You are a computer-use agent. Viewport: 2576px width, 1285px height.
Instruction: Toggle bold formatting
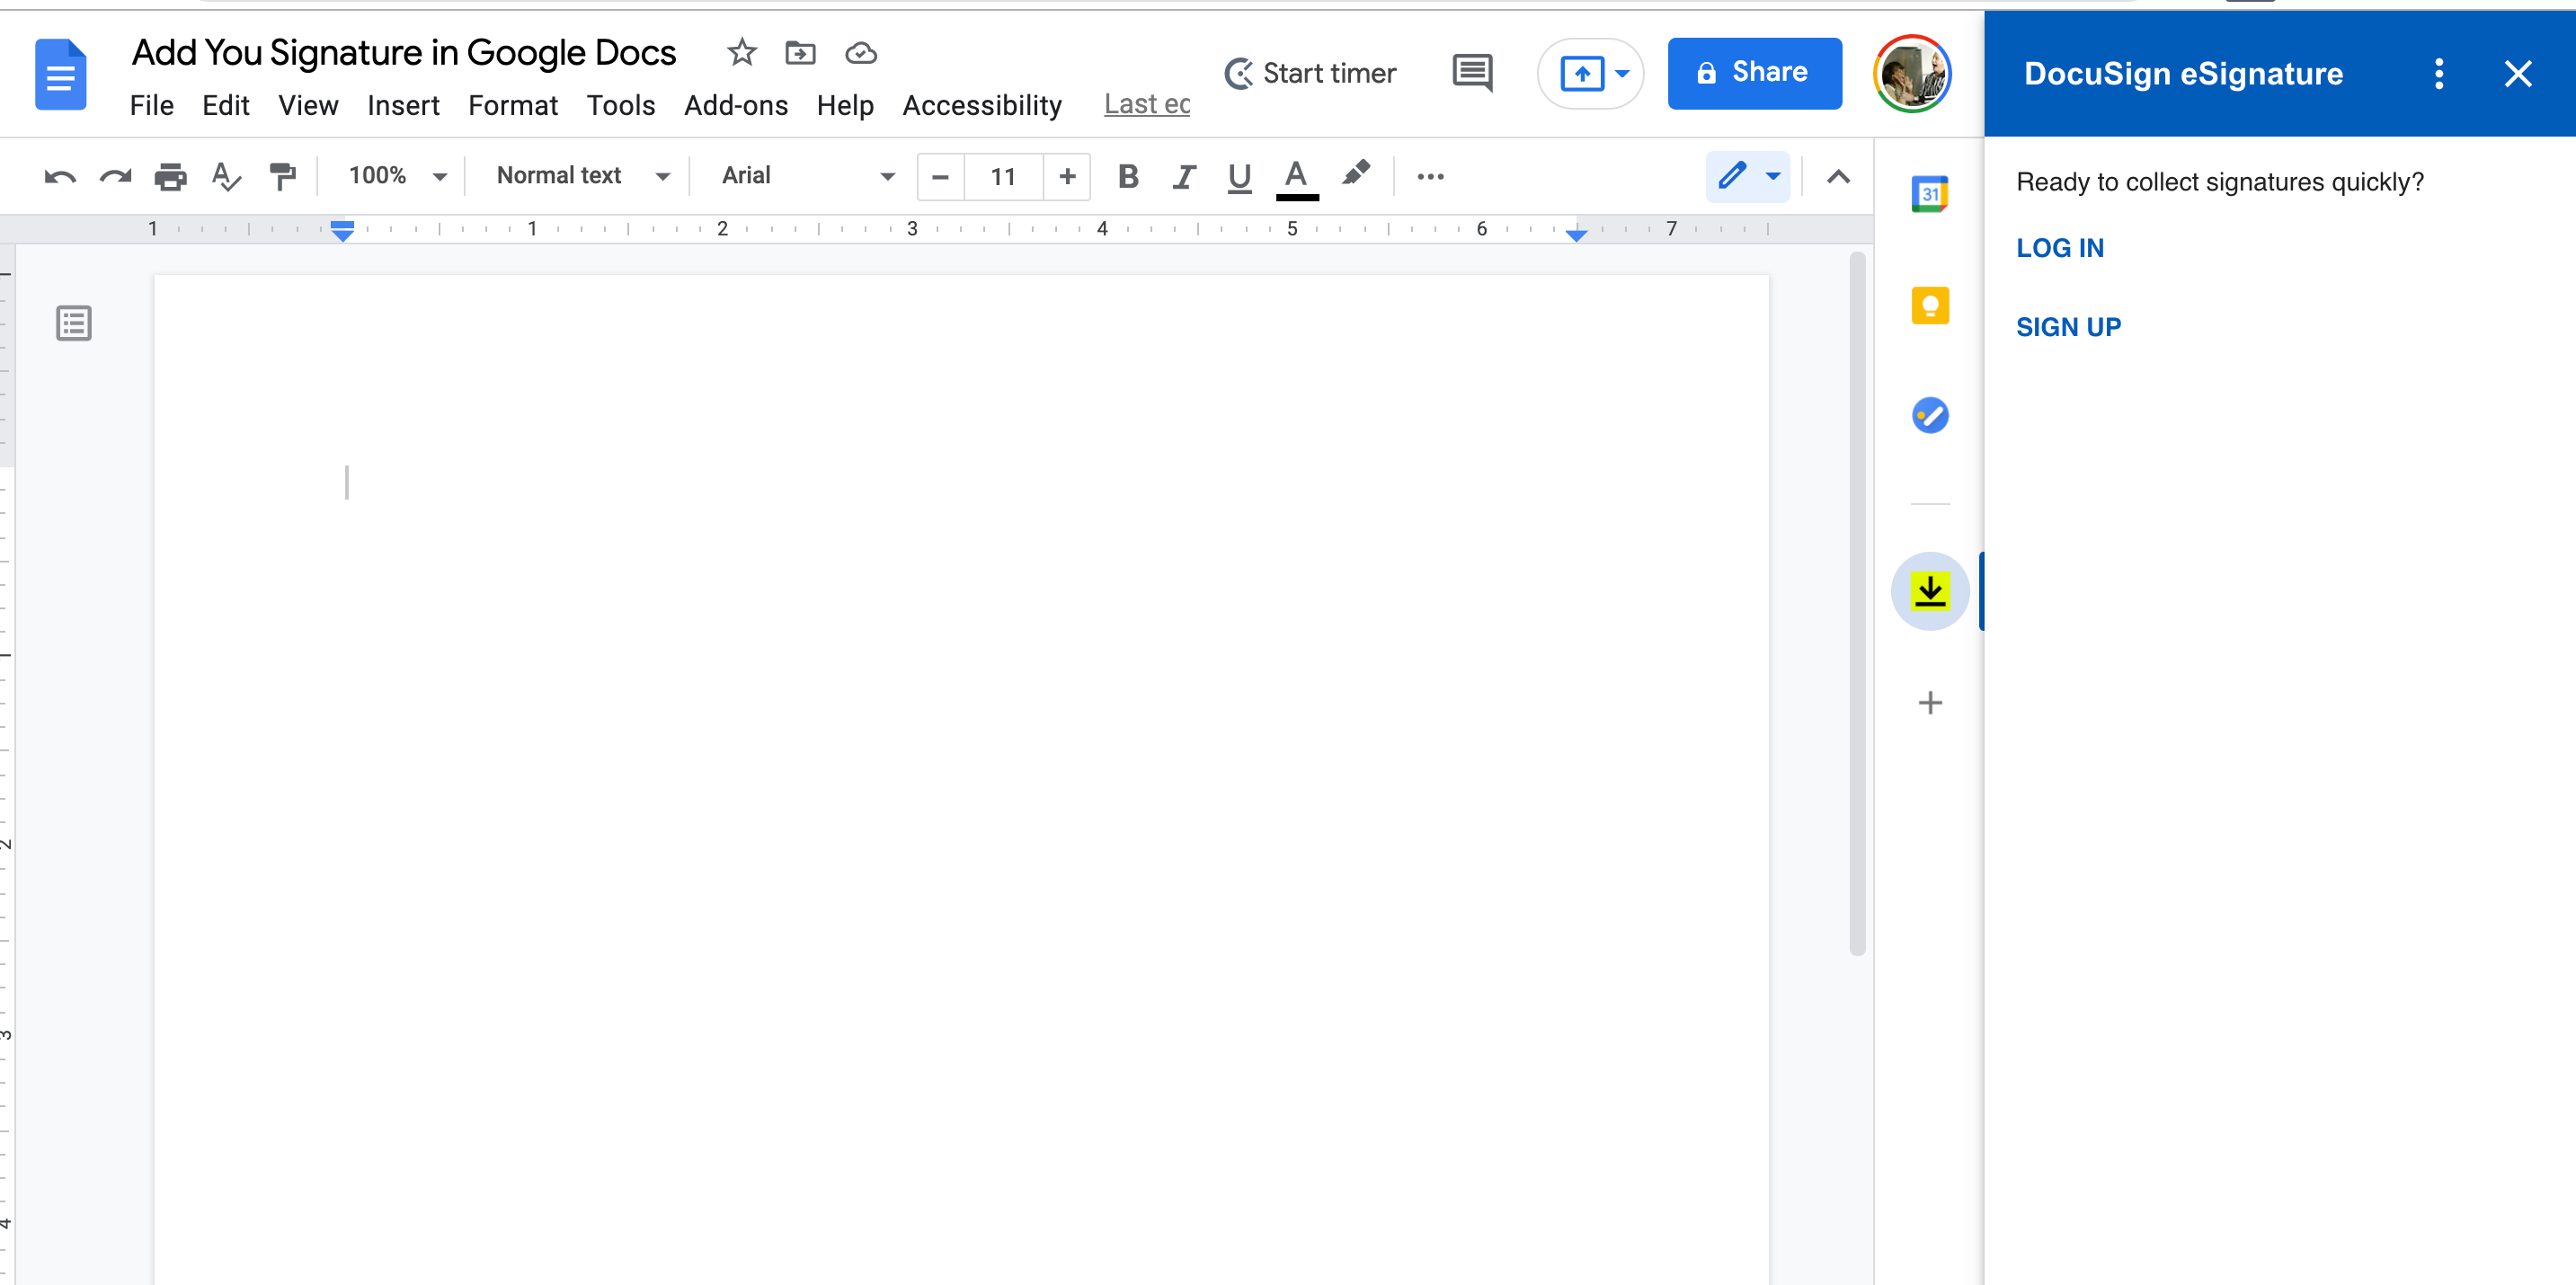tap(1128, 176)
